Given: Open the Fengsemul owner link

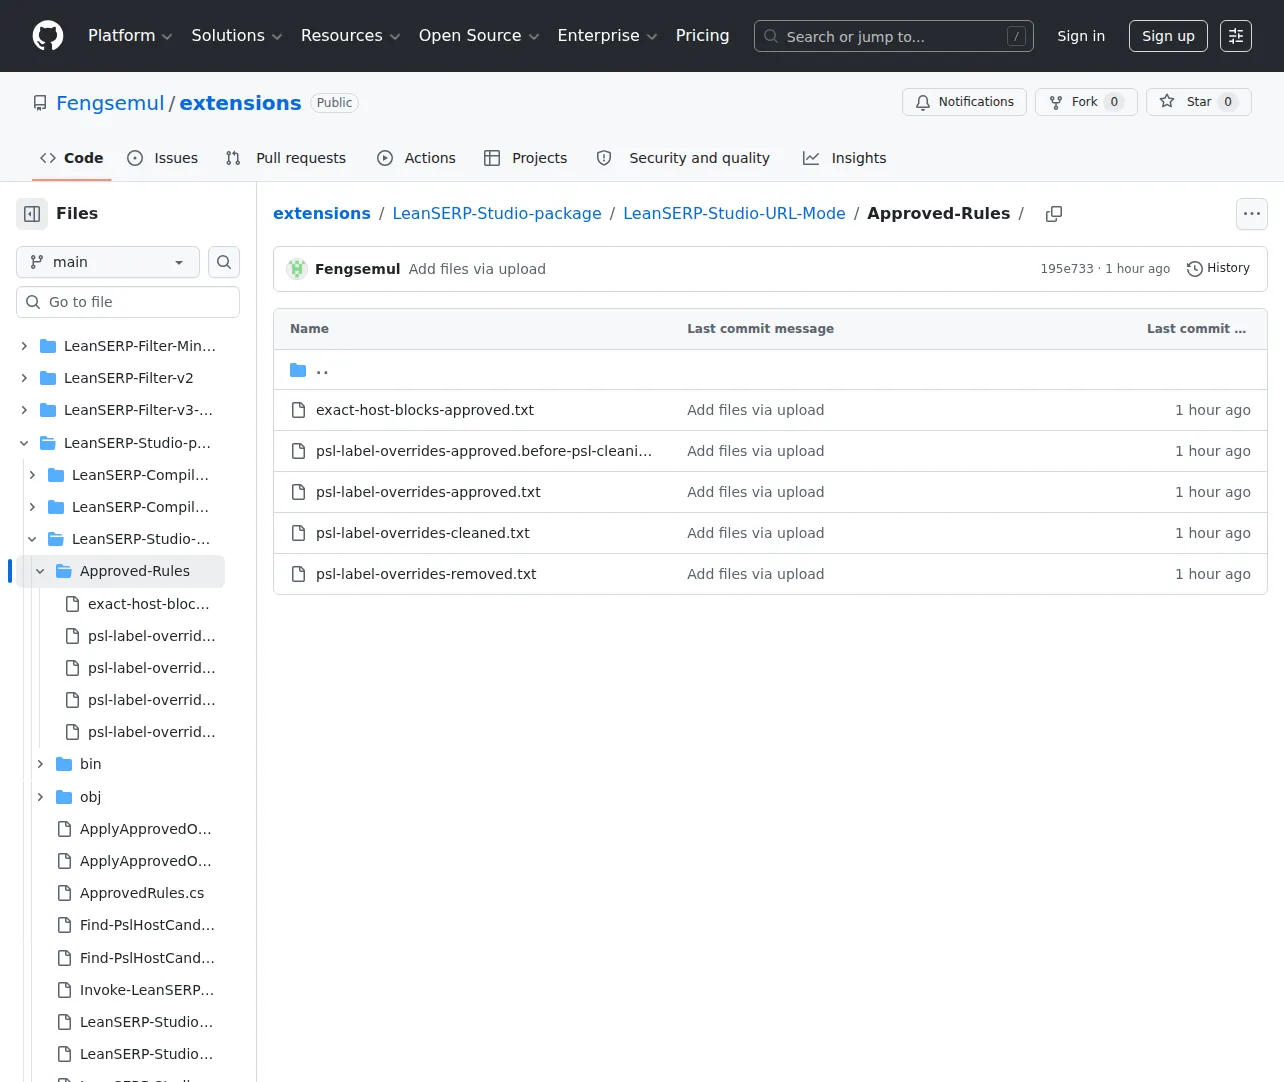Looking at the screenshot, I should point(110,103).
